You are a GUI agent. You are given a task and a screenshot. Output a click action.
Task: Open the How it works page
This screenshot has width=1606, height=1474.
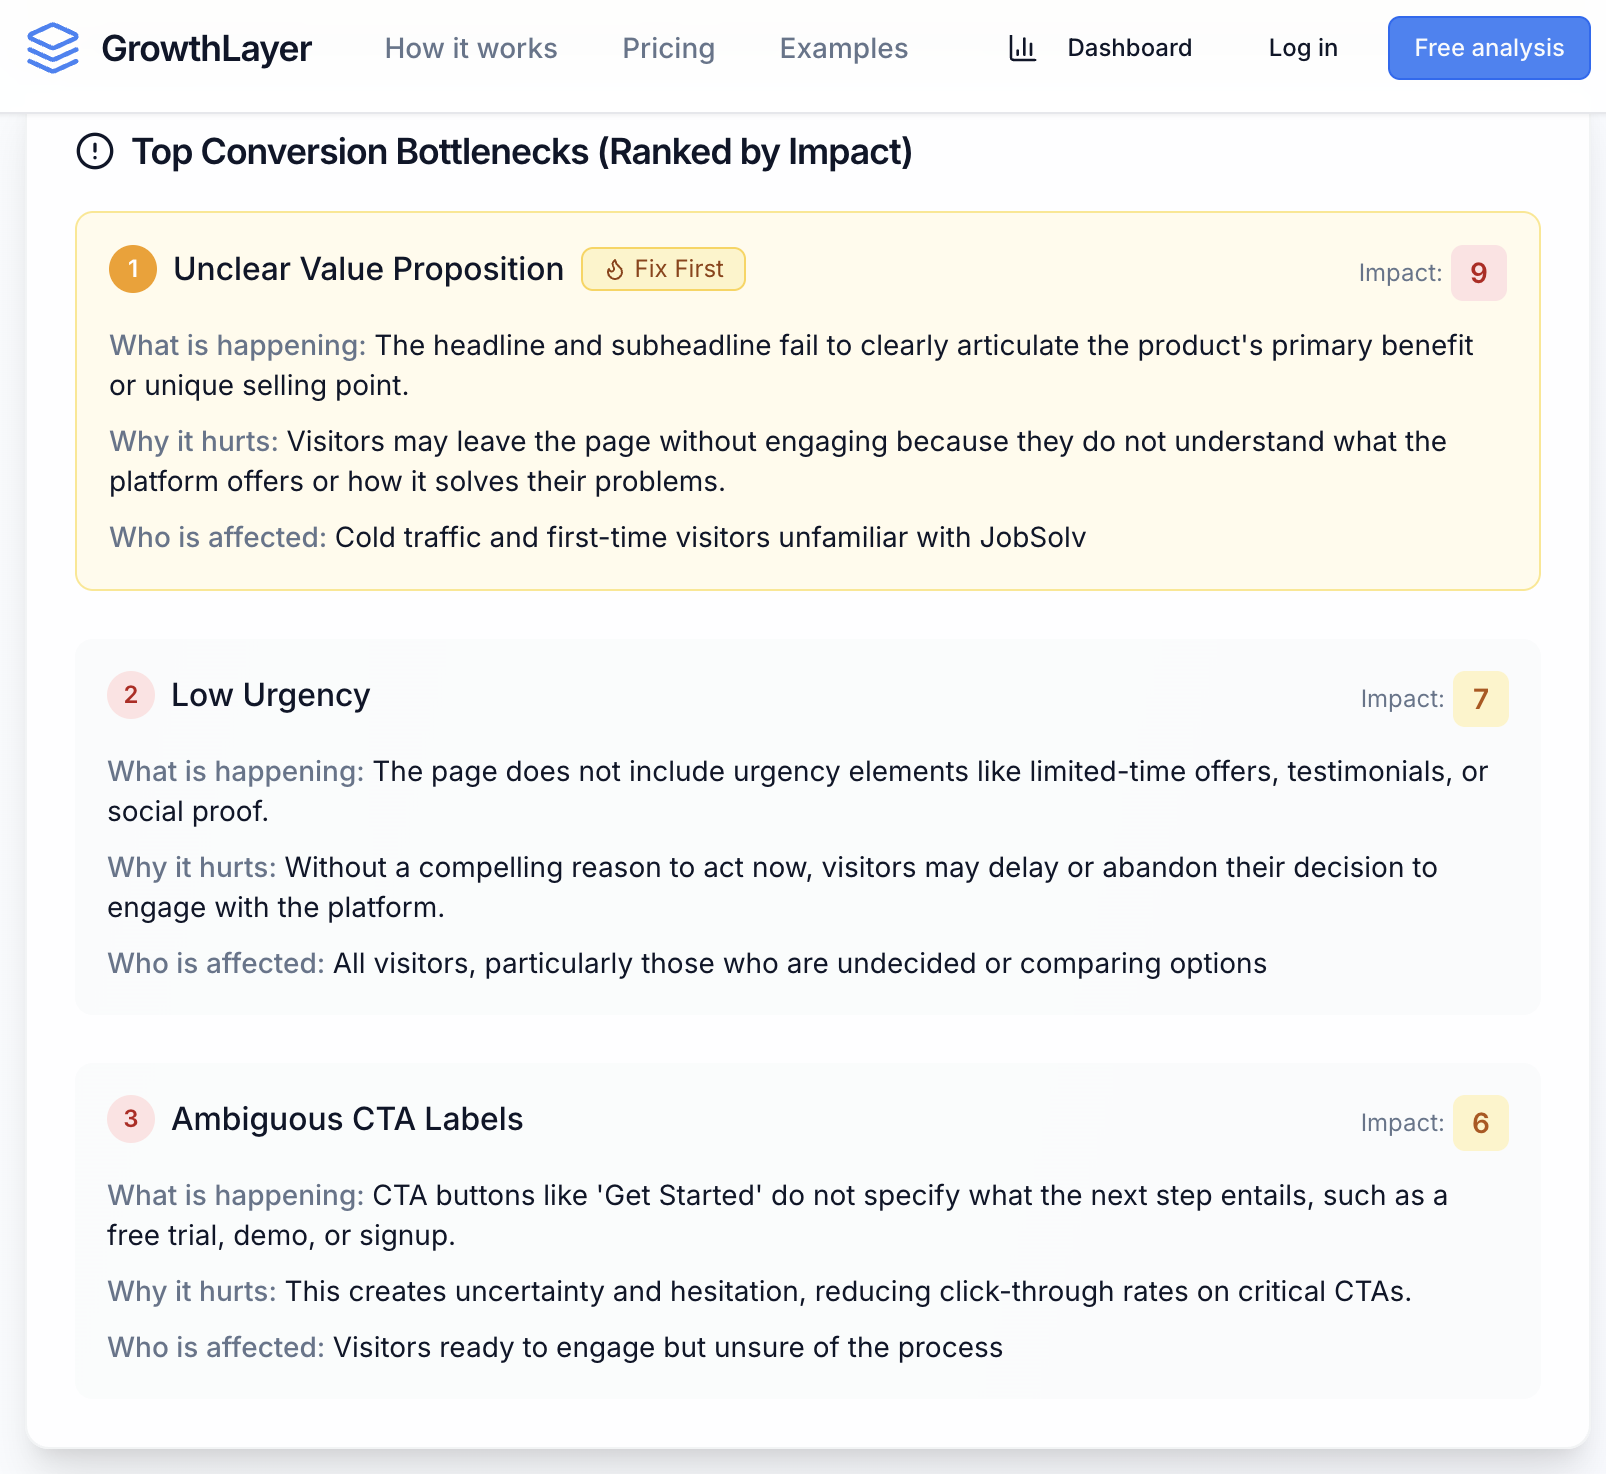[x=470, y=48]
